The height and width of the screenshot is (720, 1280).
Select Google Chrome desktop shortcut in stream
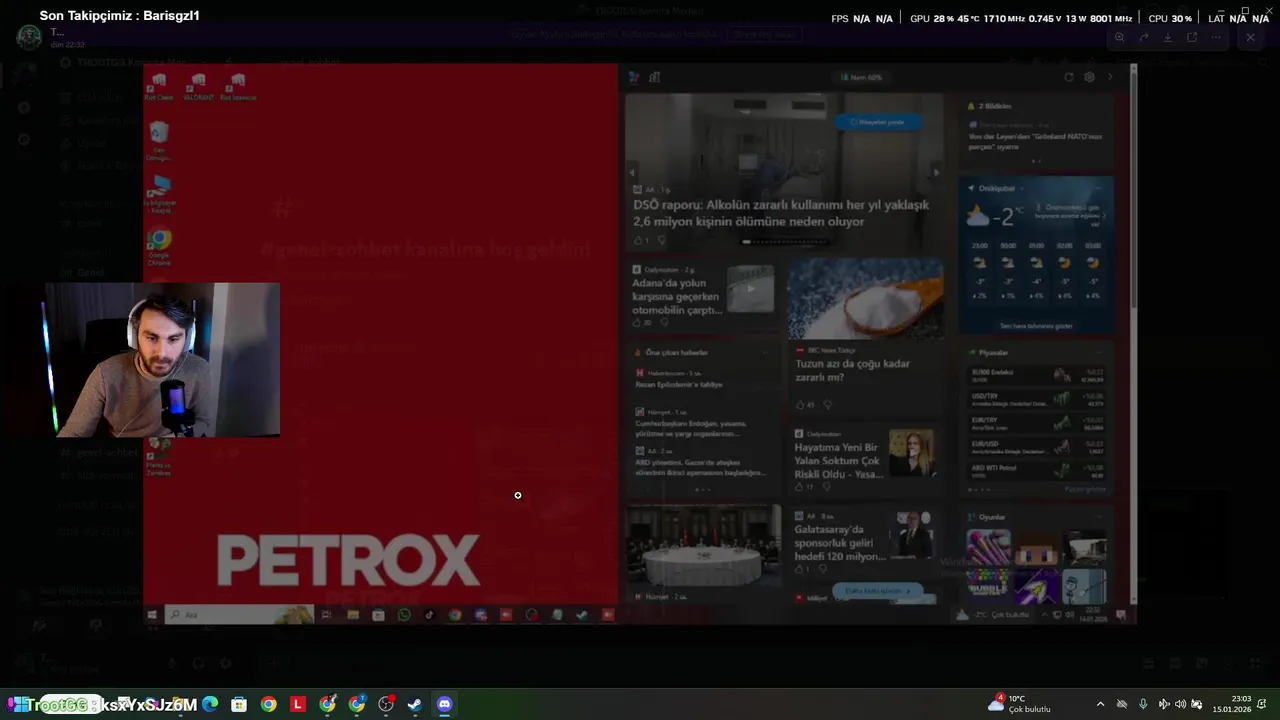[159, 247]
